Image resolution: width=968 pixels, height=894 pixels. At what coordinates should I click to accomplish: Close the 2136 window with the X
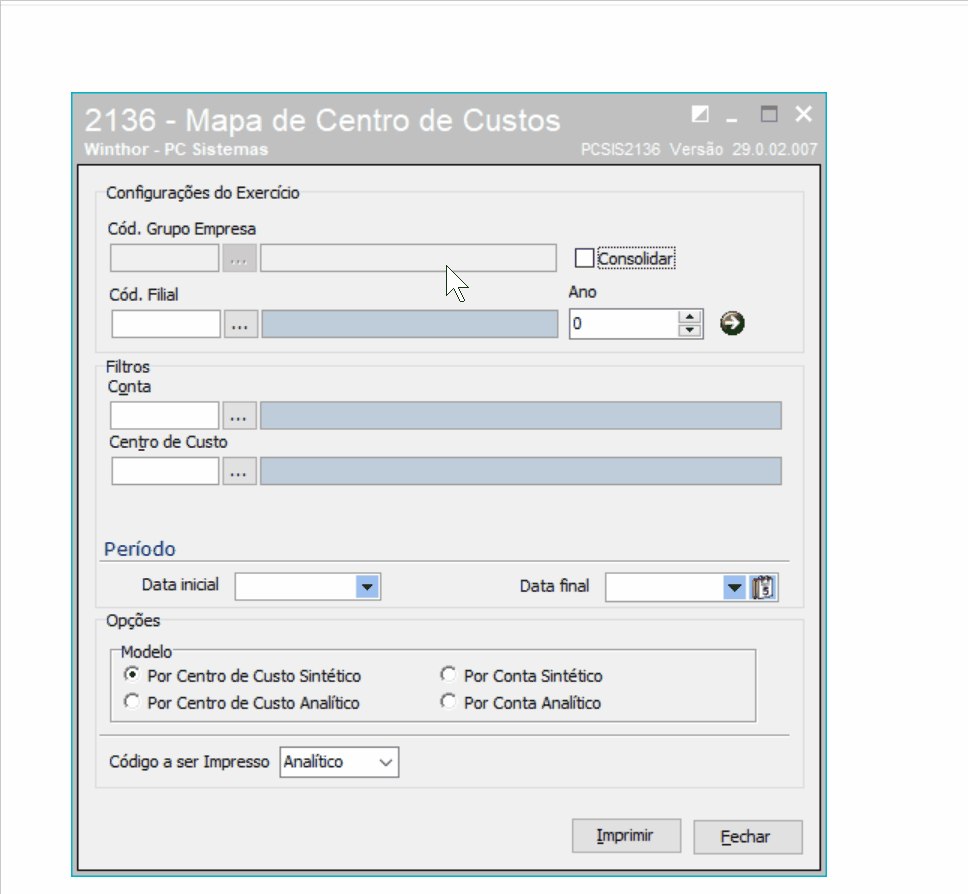tap(803, 114)
